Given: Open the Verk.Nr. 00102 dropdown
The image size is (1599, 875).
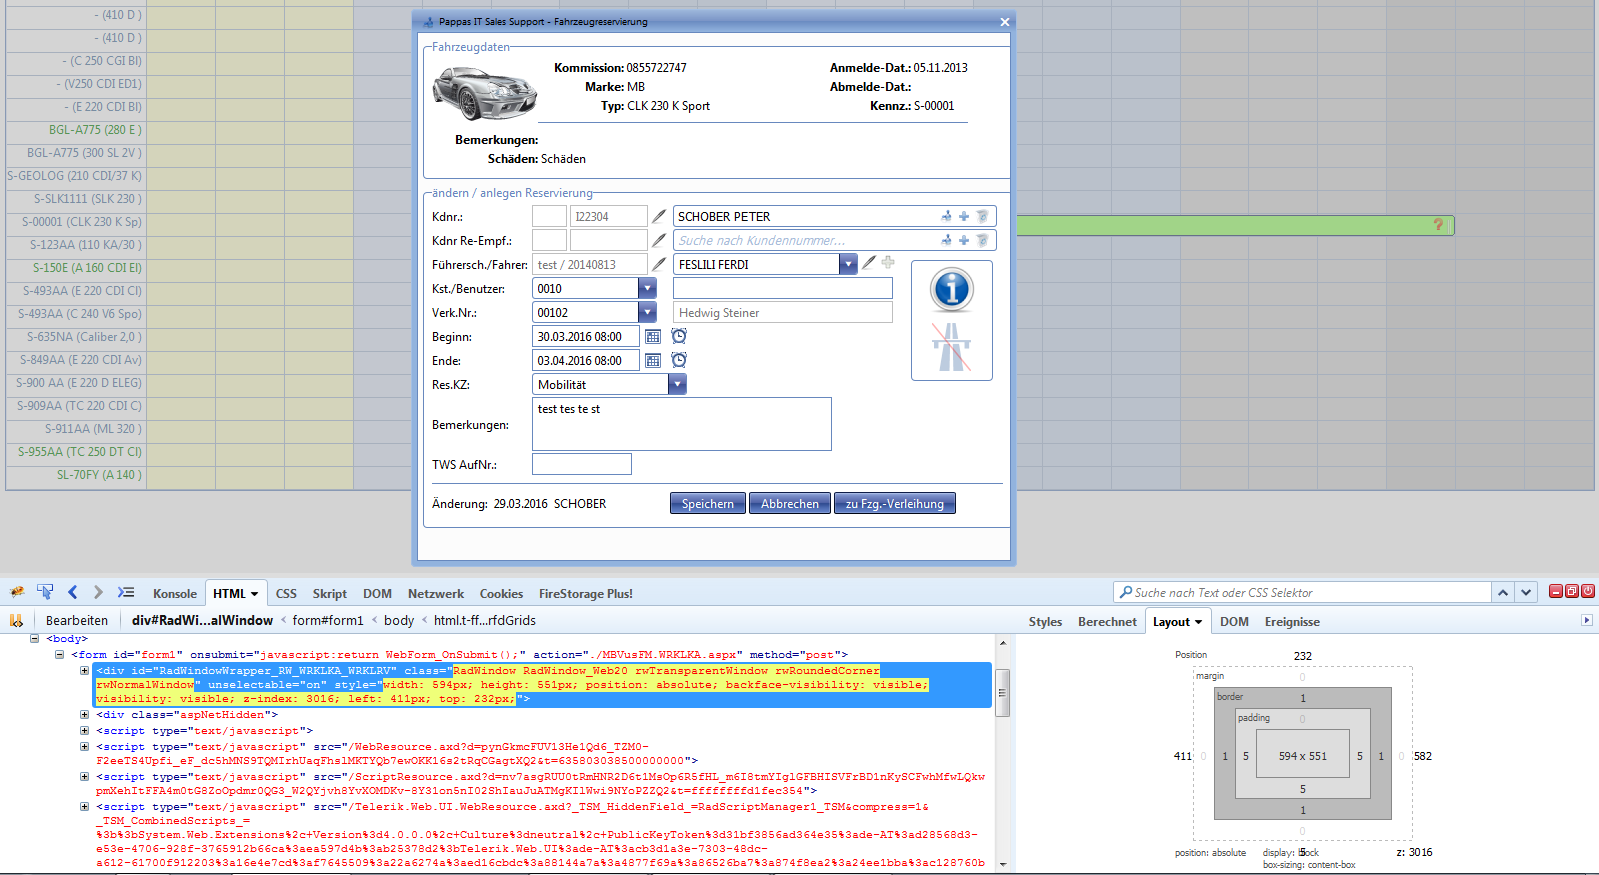Looking at the screenshot, I should [648, 312].
